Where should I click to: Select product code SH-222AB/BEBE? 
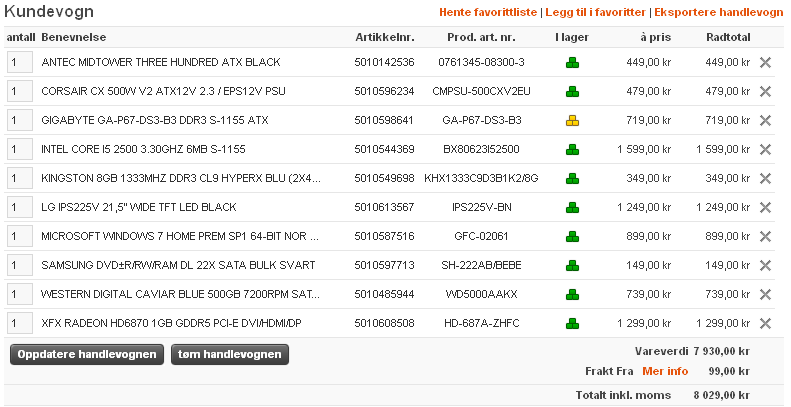(481, 265)
